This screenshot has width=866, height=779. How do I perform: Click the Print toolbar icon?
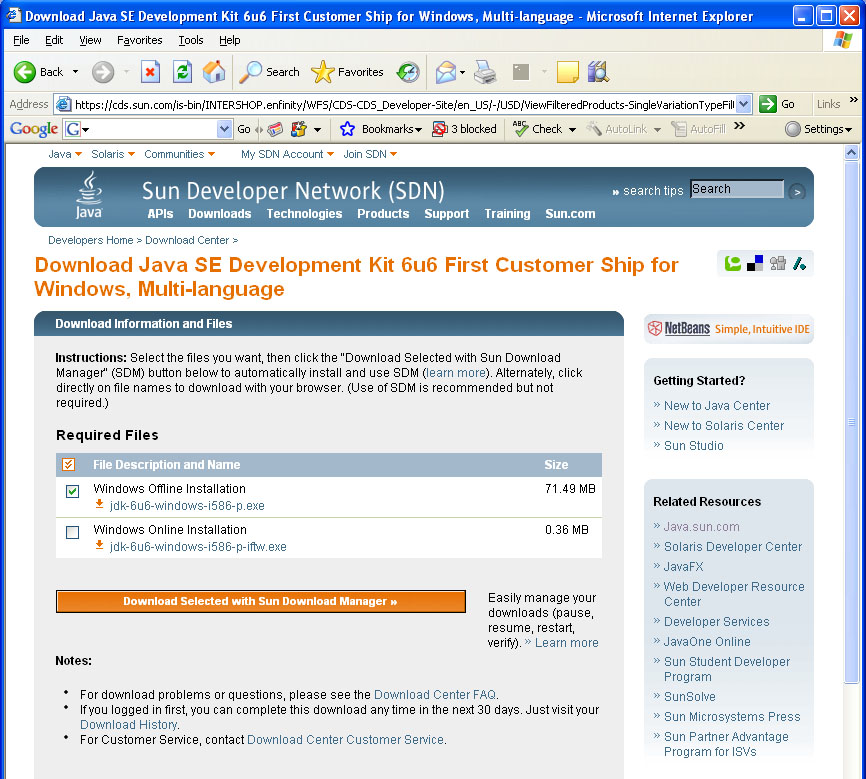click(x=485, y=72)
